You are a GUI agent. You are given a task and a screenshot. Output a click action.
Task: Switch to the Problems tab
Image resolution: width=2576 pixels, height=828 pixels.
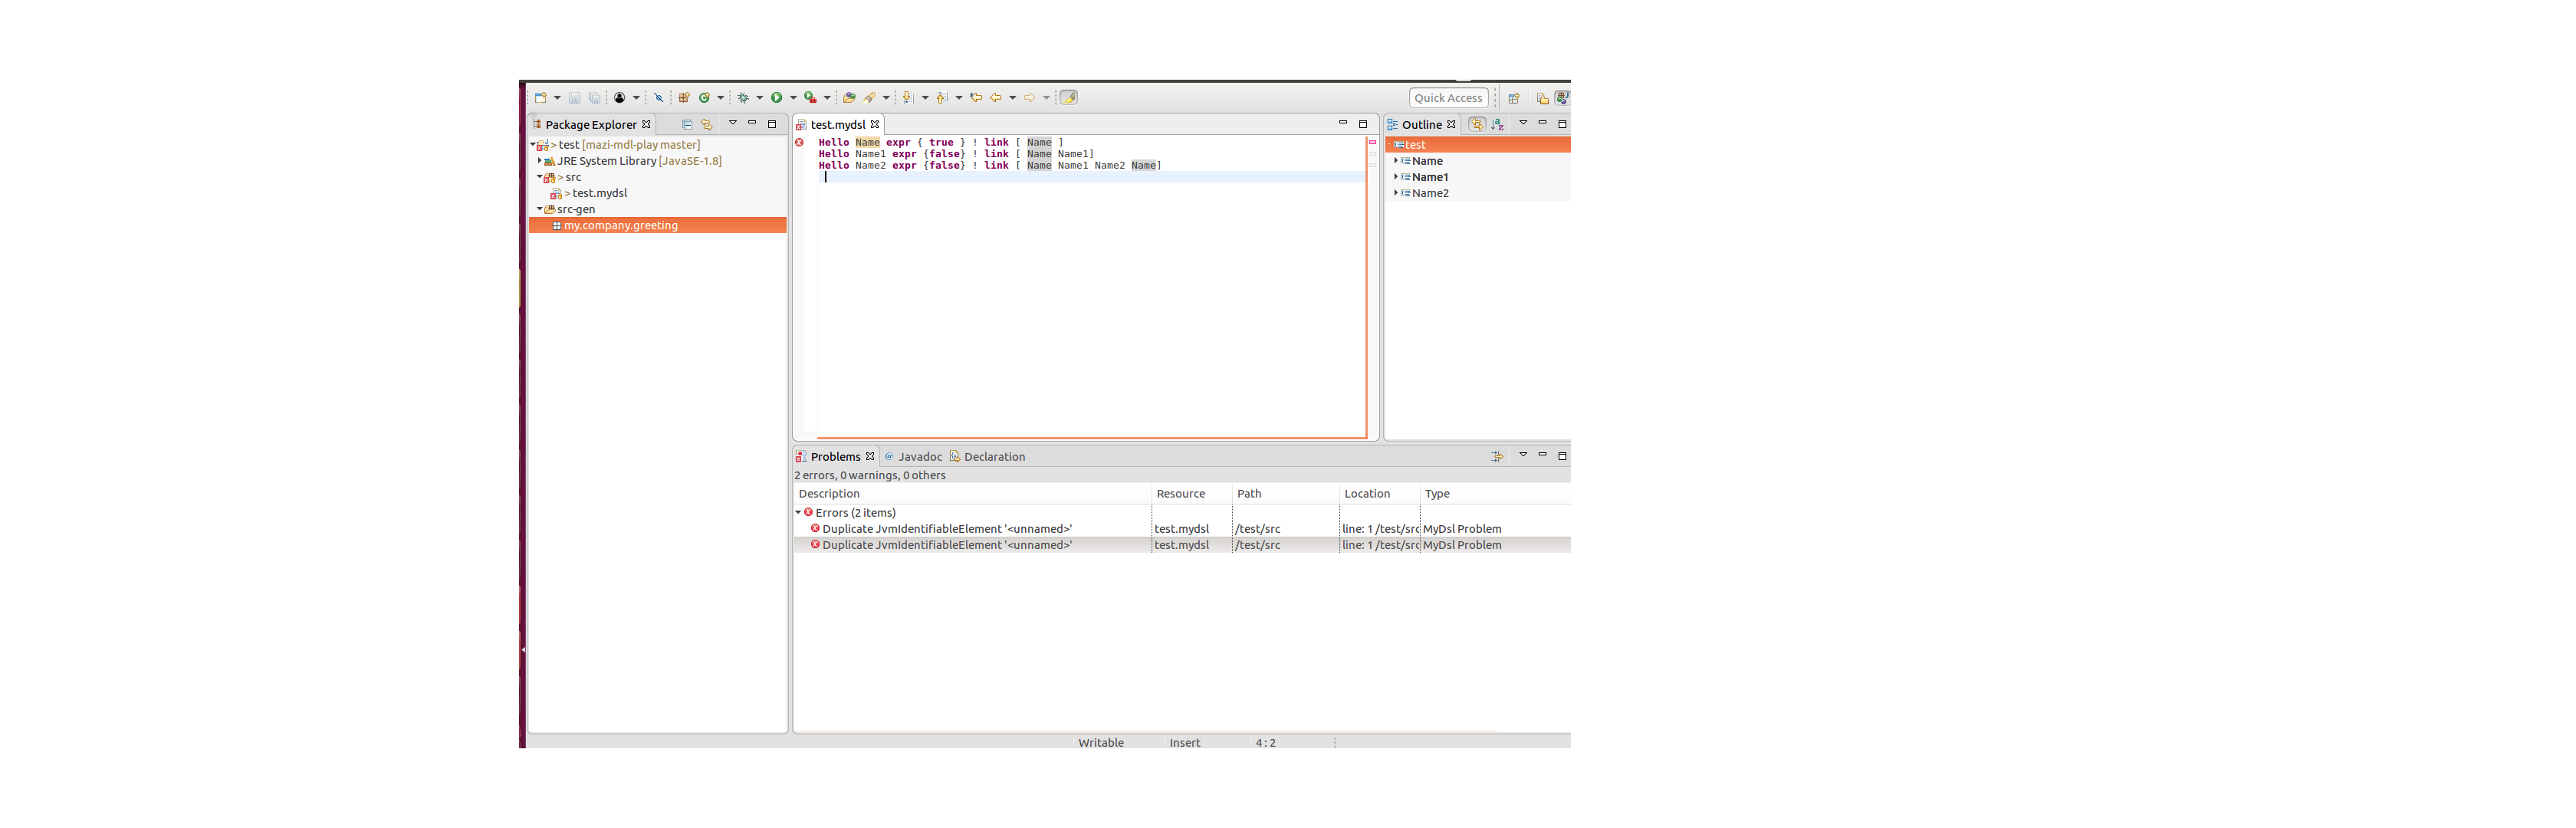tap(835, 457)
